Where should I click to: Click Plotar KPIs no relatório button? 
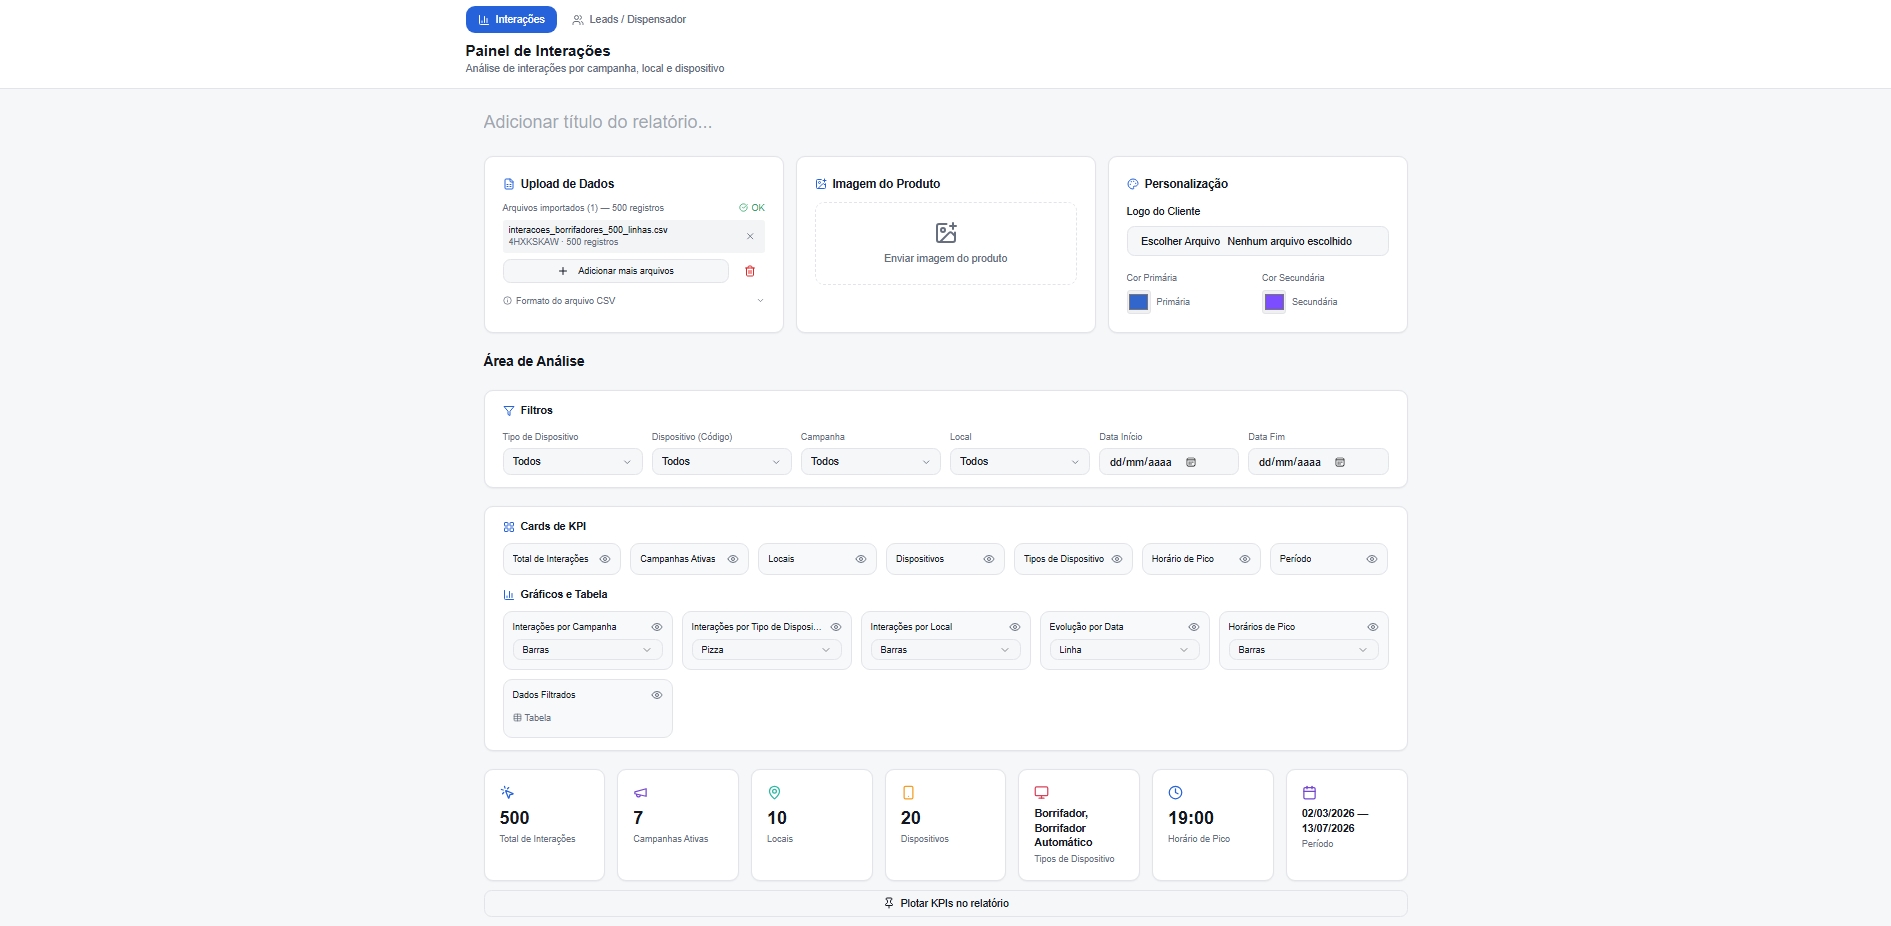(x=945, y=903)
